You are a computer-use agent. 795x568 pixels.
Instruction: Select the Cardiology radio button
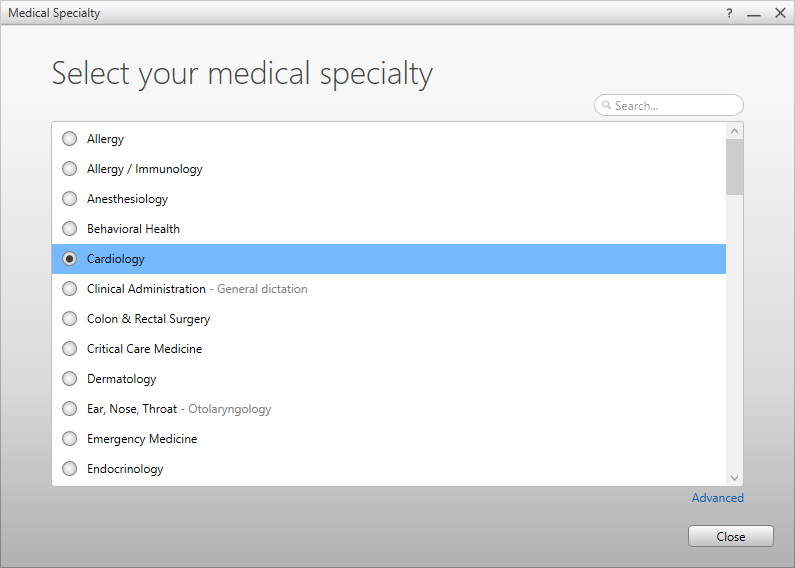pos(69,259)
